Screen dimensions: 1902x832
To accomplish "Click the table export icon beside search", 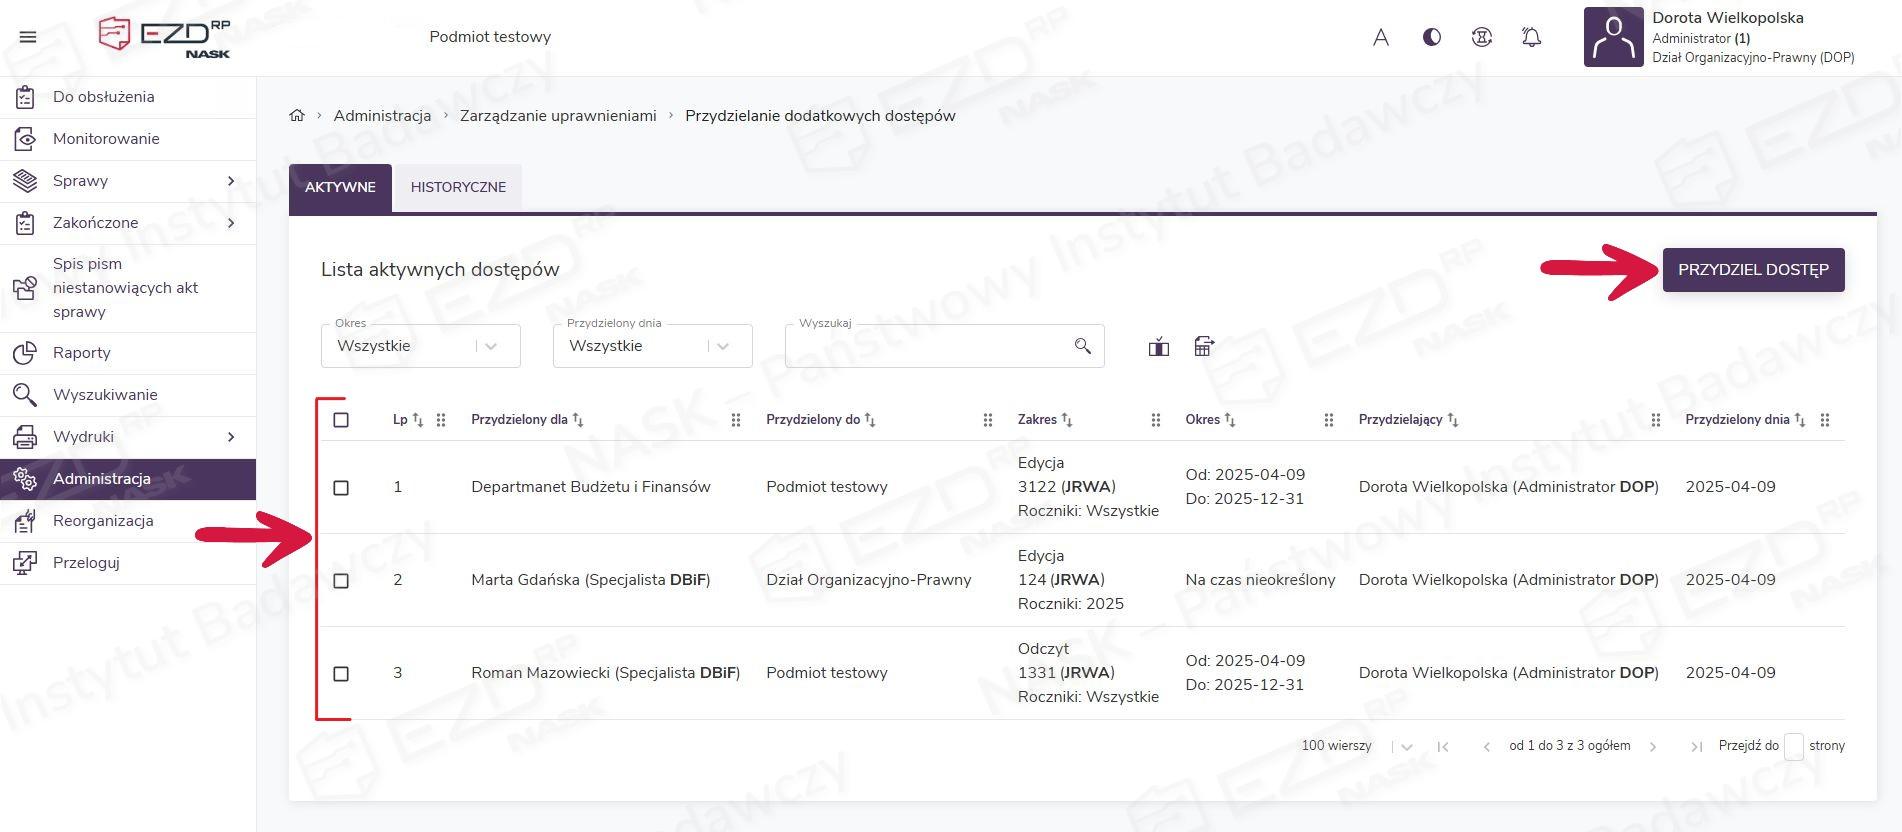I will click(1204, 347).
